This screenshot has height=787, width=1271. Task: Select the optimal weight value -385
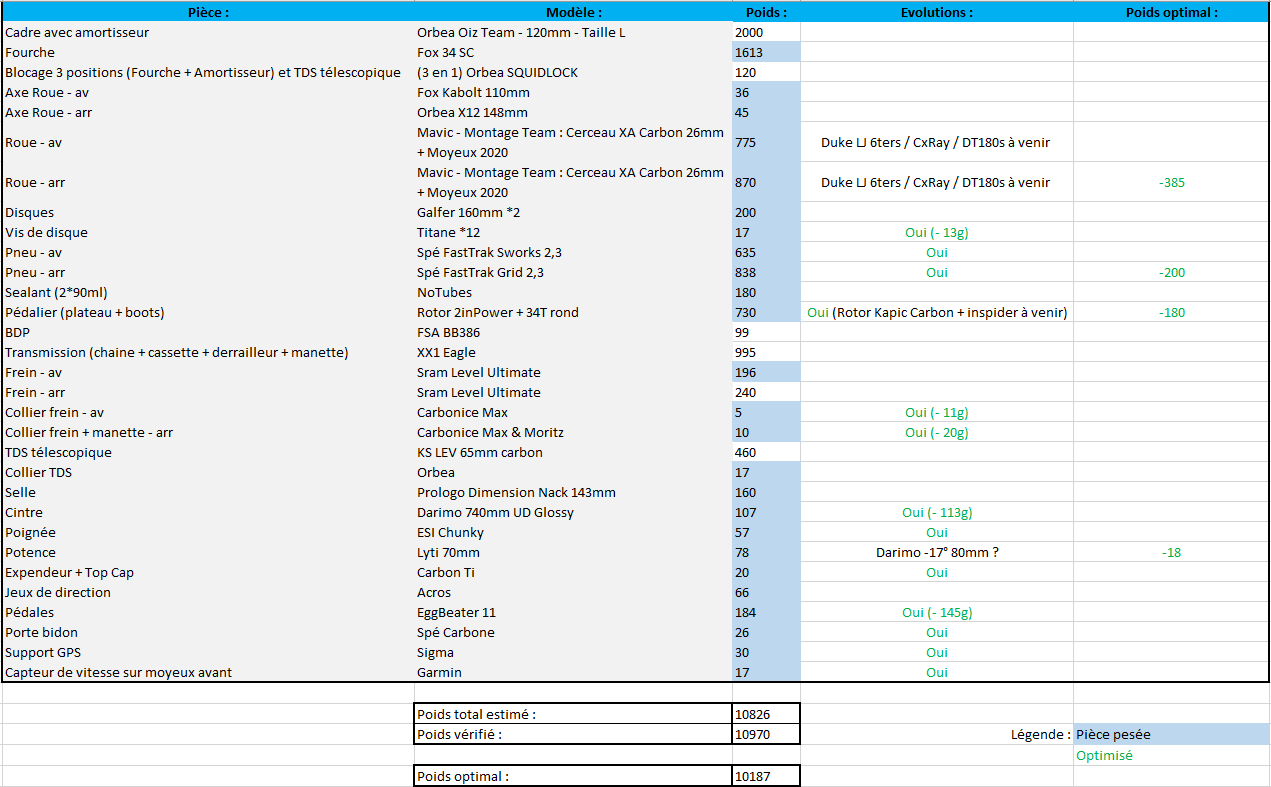coord(1172,182)
